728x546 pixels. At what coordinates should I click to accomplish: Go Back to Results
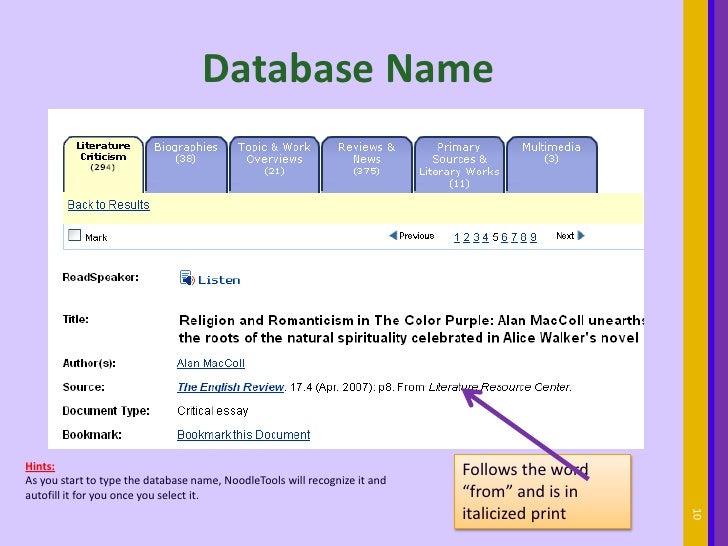(x=109, y=205)
